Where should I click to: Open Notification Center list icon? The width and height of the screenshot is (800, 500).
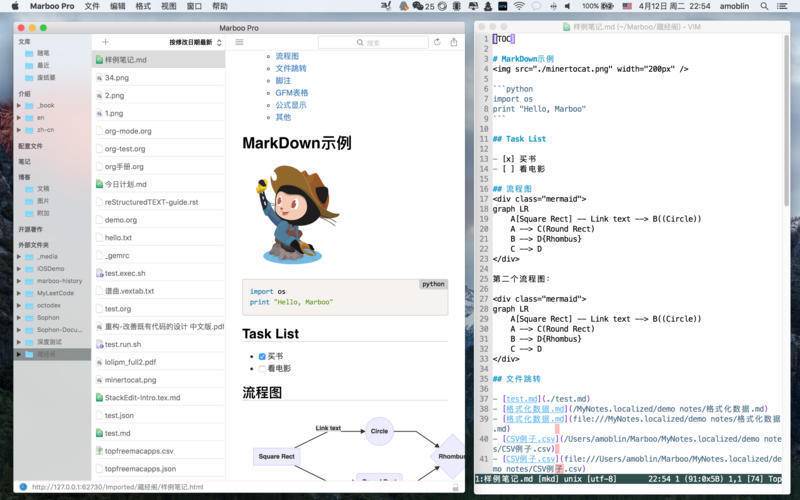click(x=782, y=6)
